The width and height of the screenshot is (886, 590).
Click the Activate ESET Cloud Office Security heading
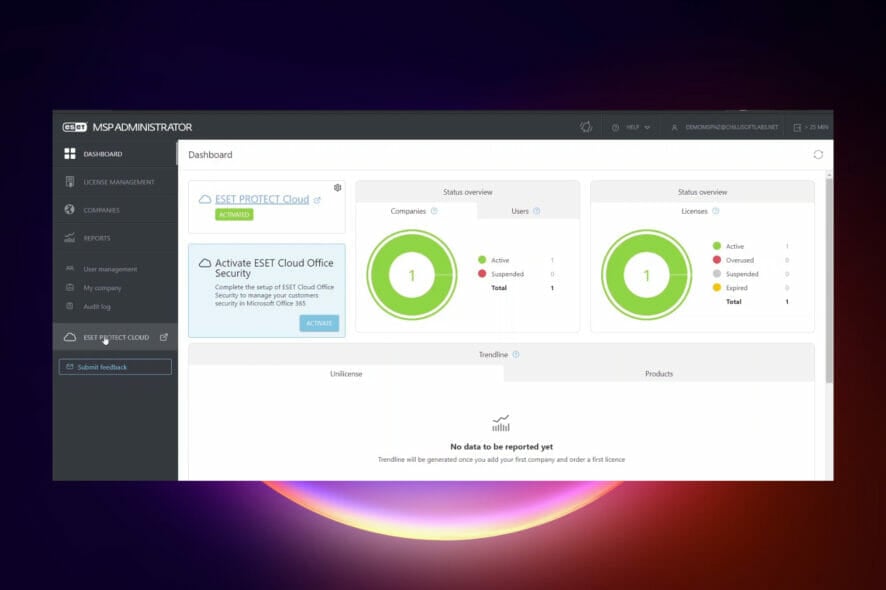274,268
